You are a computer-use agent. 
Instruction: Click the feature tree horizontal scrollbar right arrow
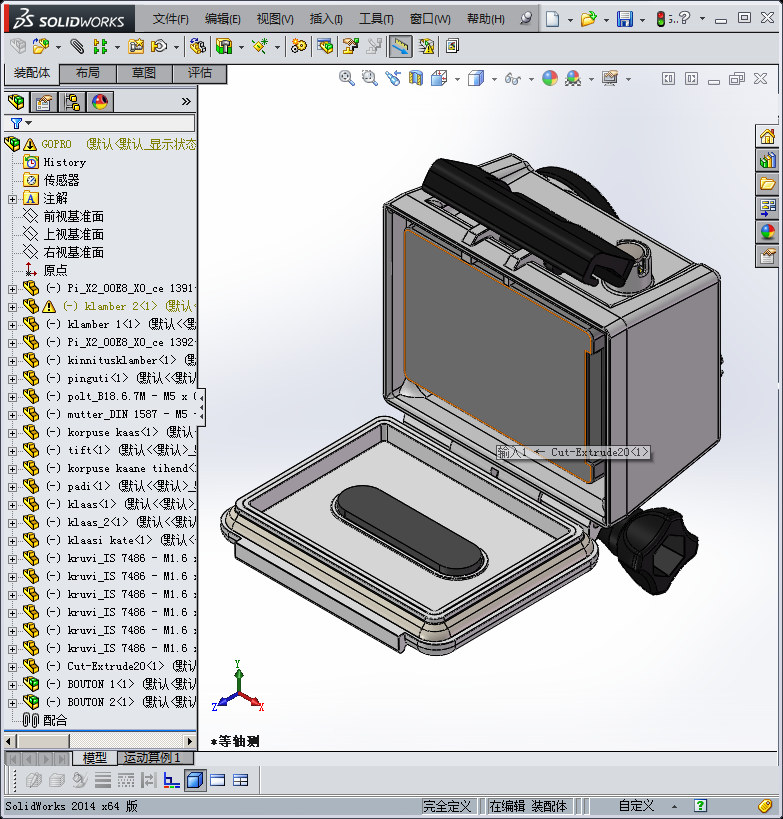tap(190, 741)
